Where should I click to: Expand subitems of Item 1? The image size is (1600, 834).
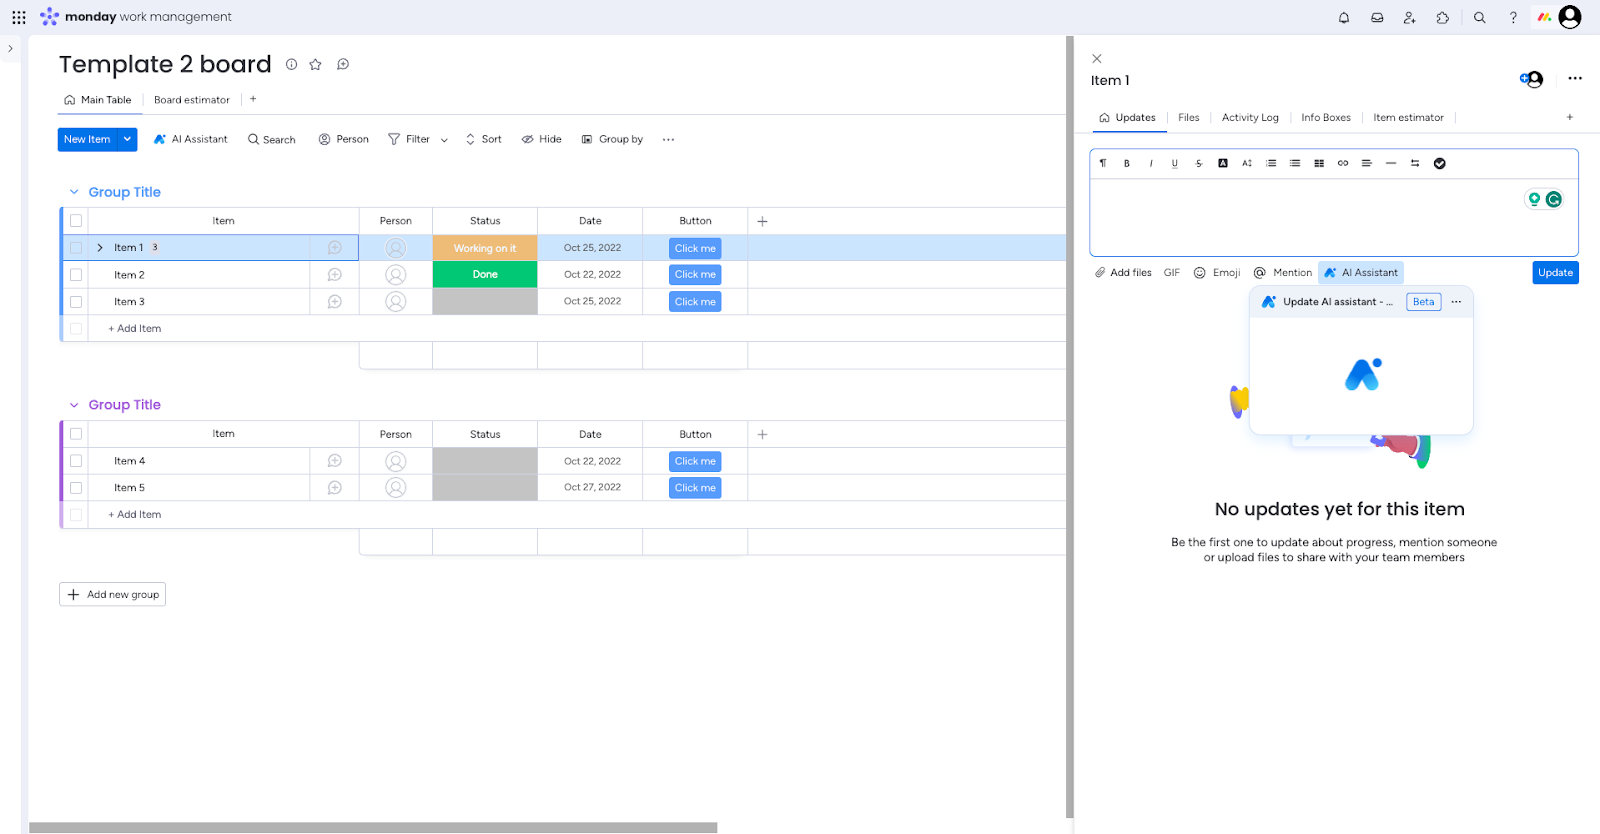point(100,248)
